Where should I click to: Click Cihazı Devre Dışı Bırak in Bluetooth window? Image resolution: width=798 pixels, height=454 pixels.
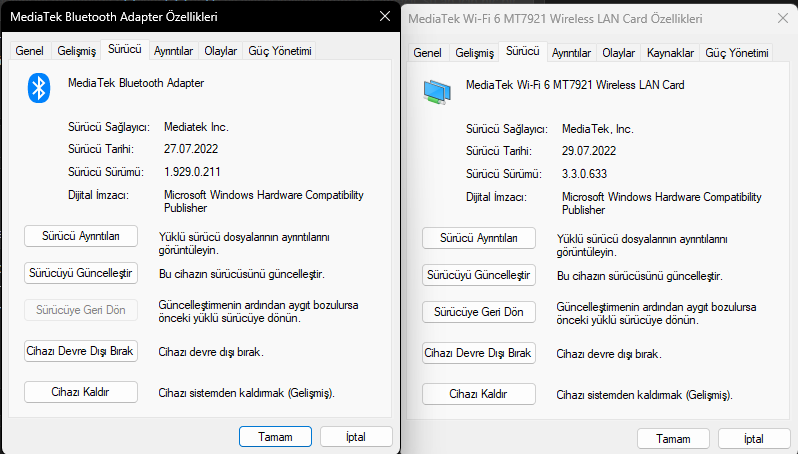81,351
